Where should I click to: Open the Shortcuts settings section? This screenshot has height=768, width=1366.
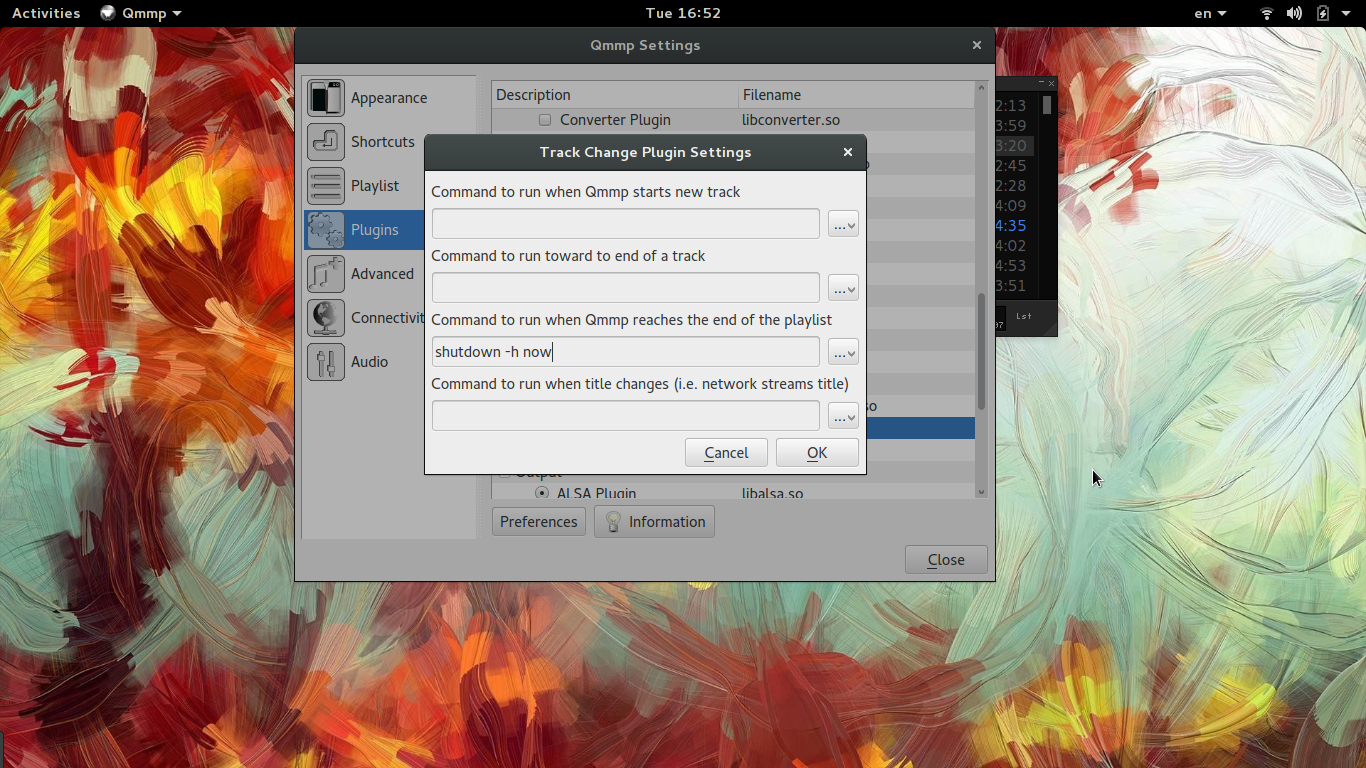[x=389, y=142]
